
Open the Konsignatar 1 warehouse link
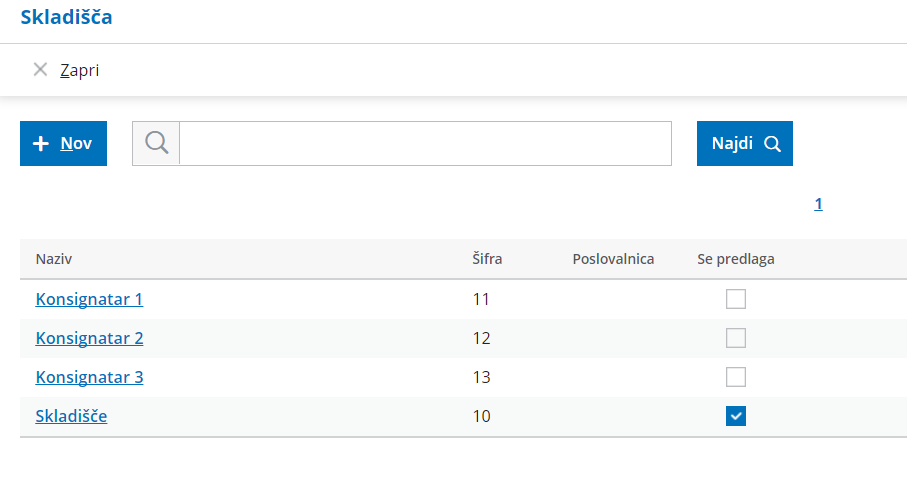(89, 299)
